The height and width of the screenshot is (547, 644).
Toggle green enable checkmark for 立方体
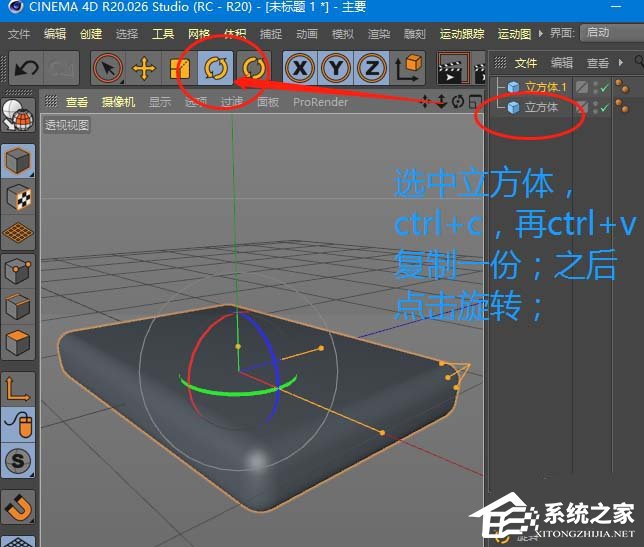click(x=604, y=108)
